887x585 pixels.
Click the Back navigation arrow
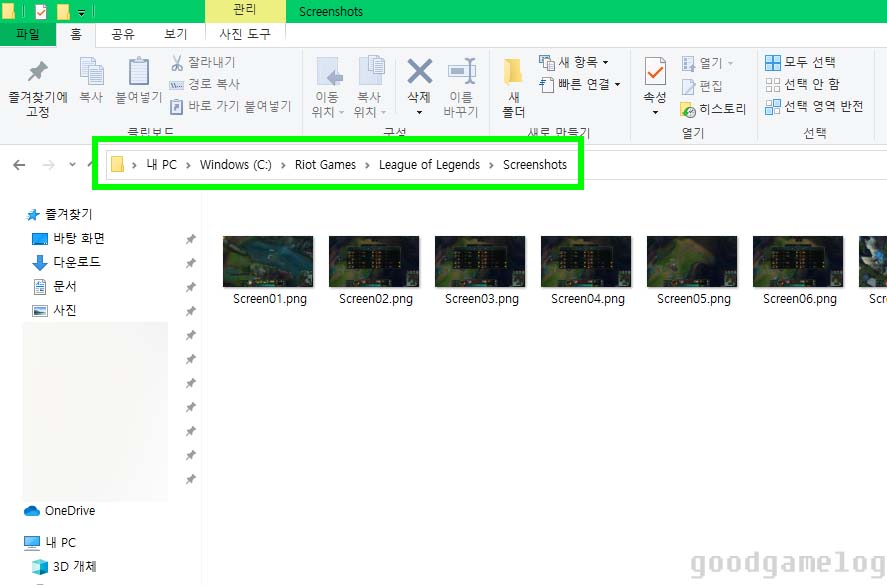coord(19,165)
